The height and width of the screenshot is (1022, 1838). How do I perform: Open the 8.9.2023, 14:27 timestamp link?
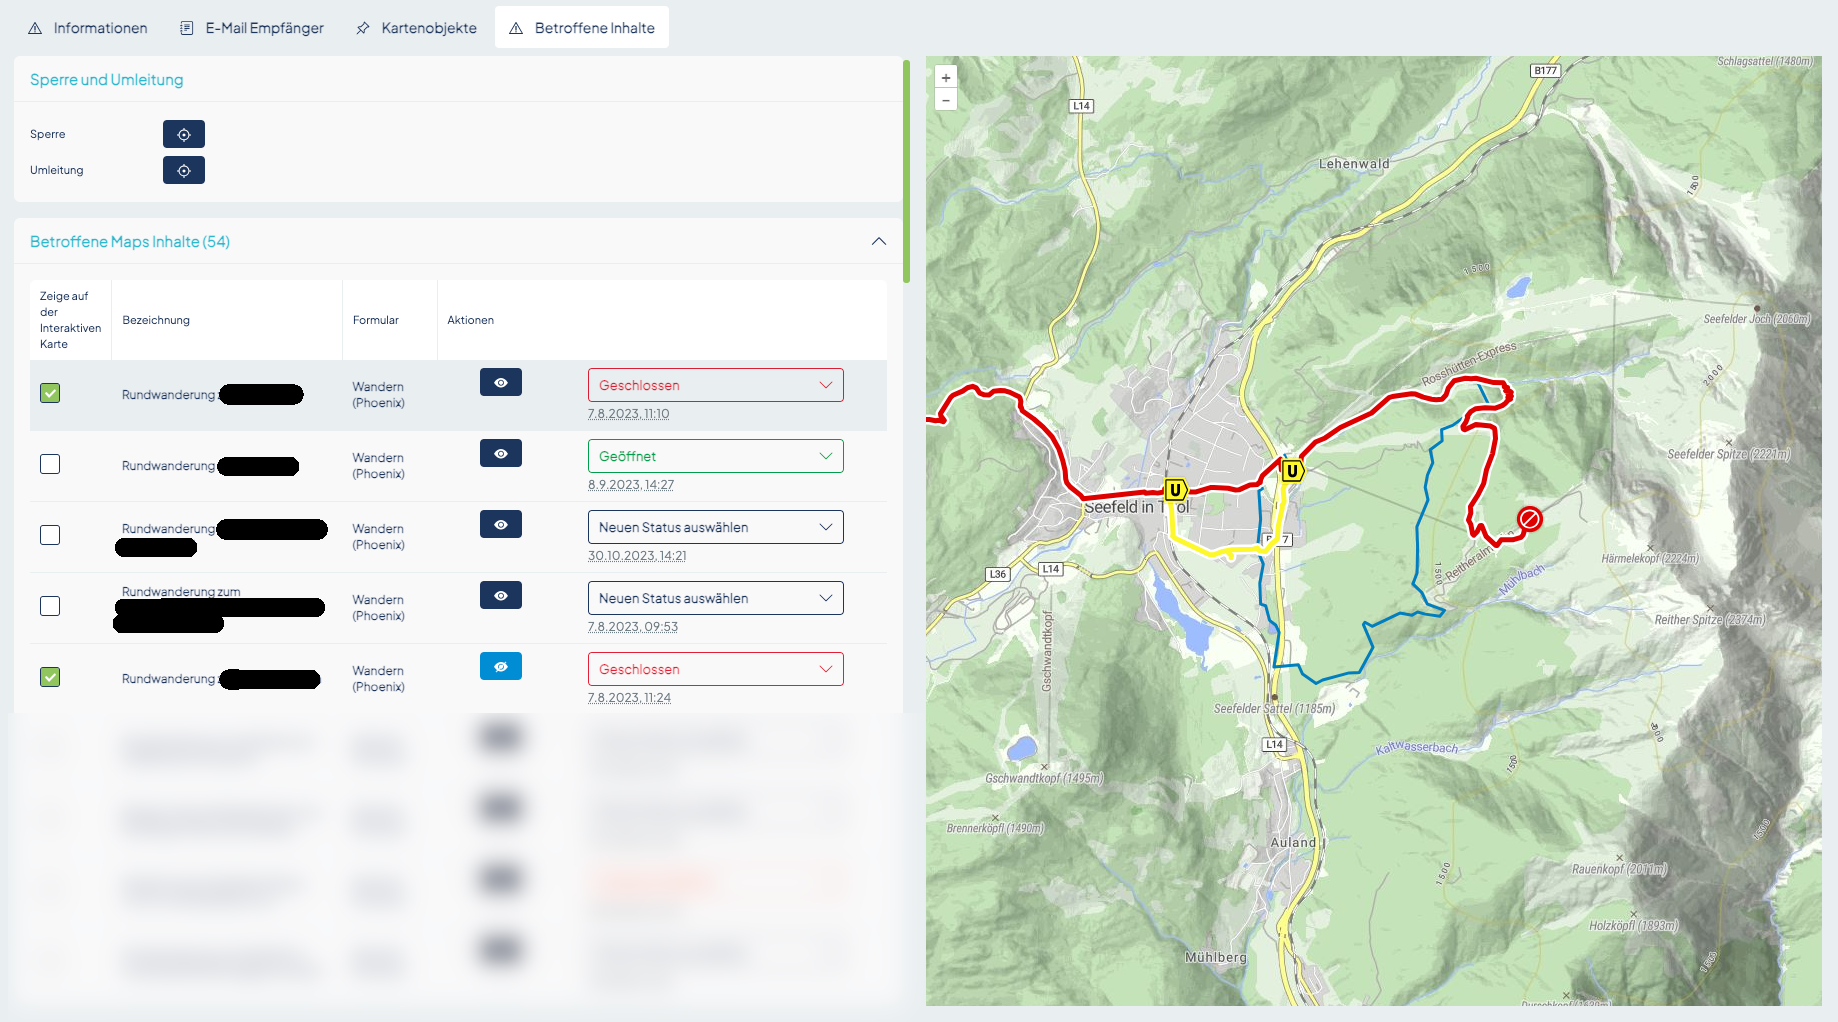click(631, 485)
